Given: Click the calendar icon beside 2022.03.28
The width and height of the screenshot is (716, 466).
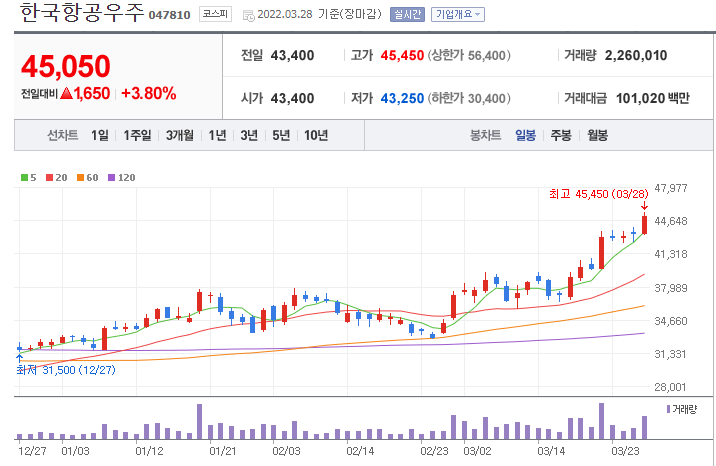Looking at the screenshot, I should (249, 16).
